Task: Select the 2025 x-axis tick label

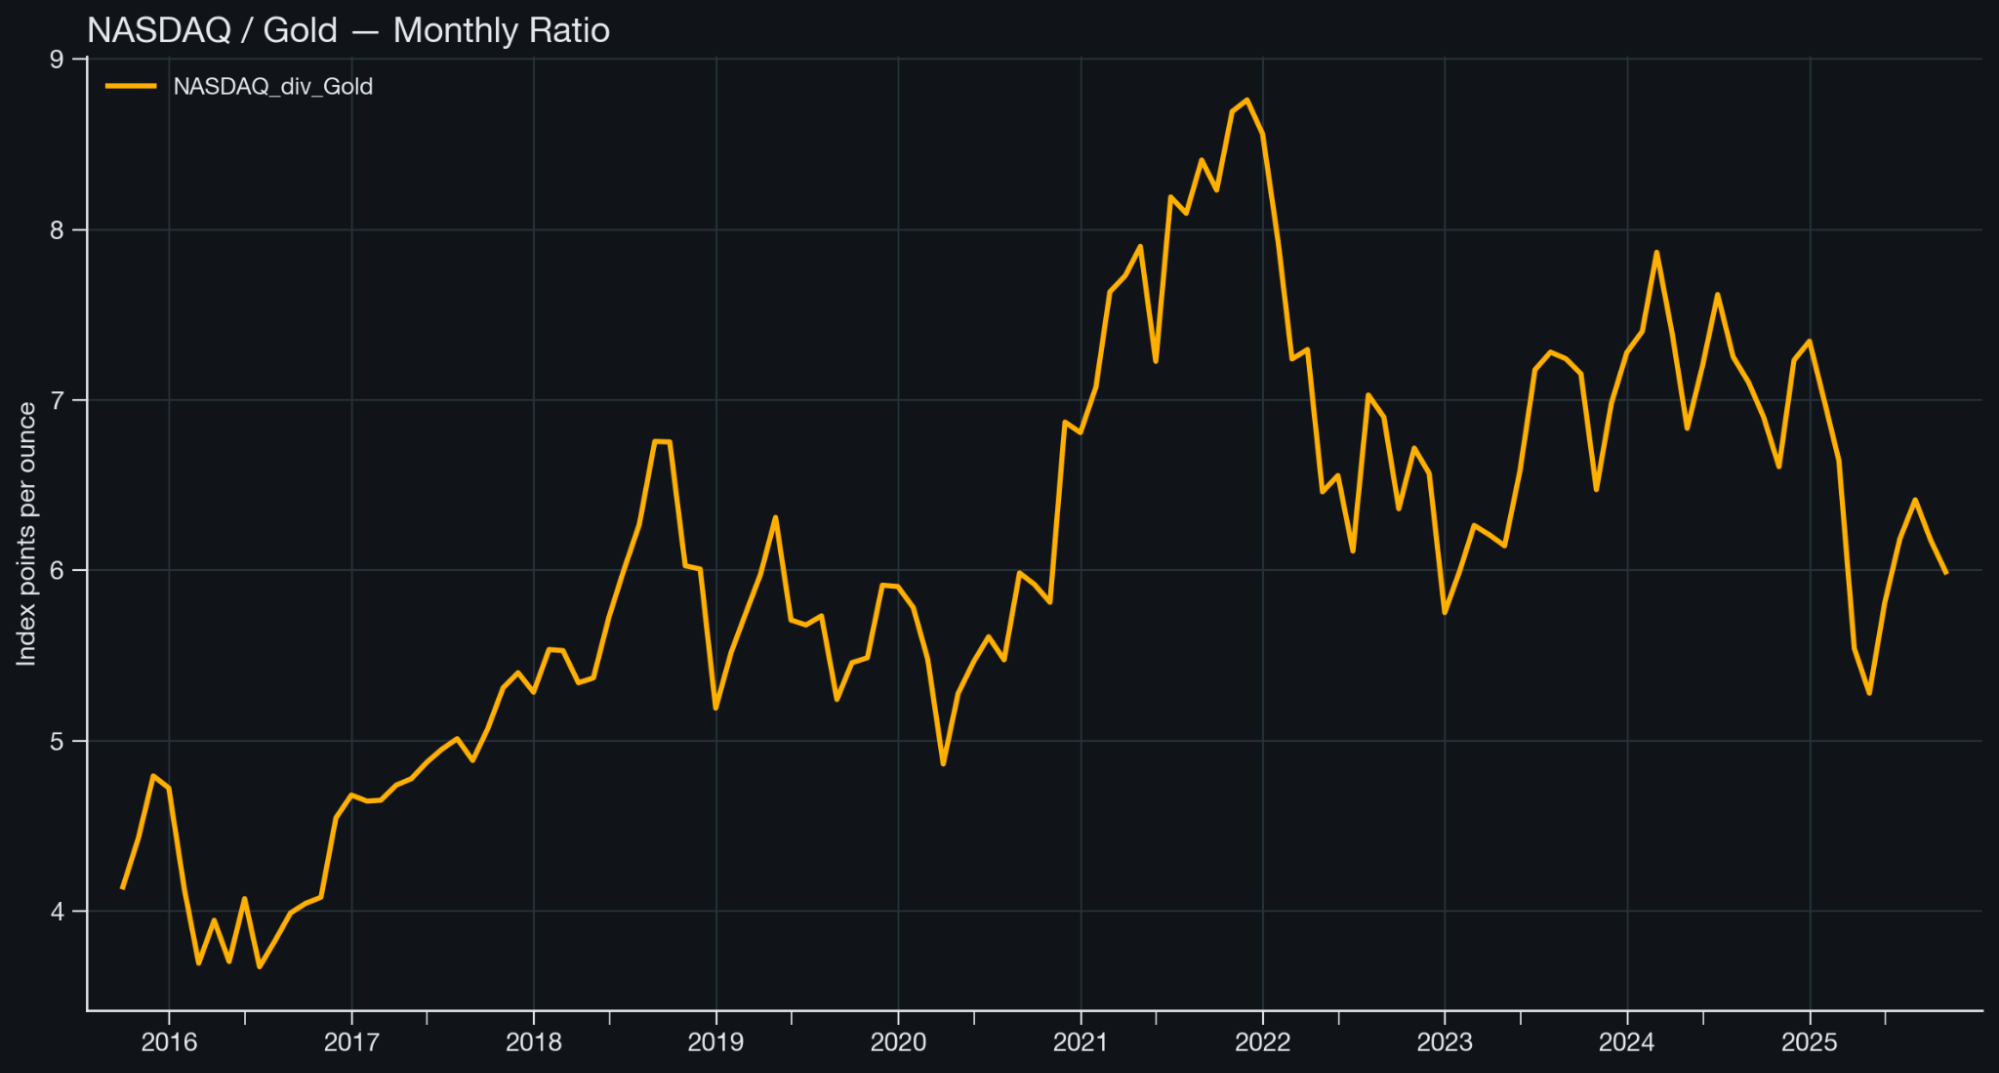Action: click(x=1809, y=1042)
